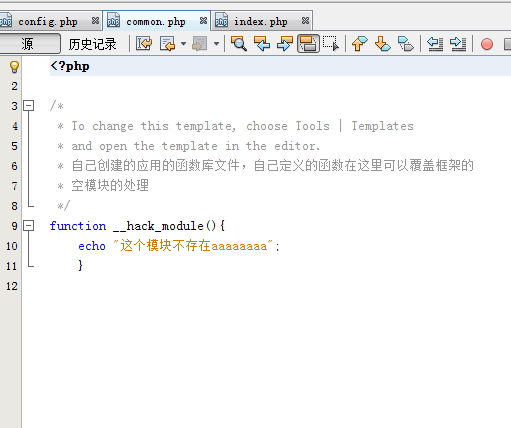Screen dimensions: 511x428
Task: Toggle Rectangular Selection icon
Action: click(x=331, y=44)
